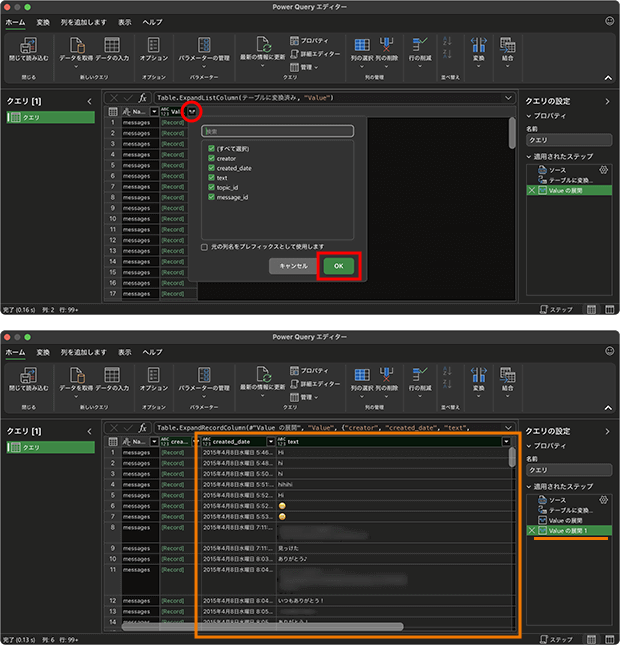The height and width of the screenshot is (645, 620).
Task: Expand formula bar chevron in top window
Action: [x=508, y=98]
